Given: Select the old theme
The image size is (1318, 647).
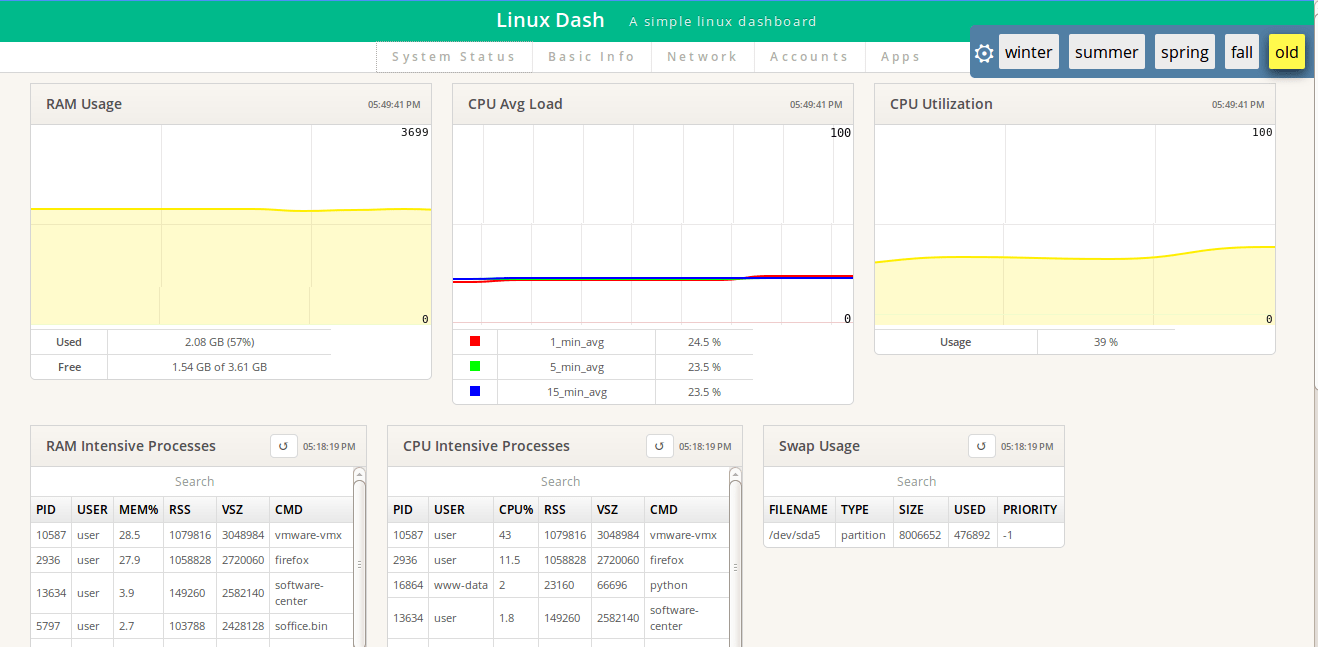Looking at the screenshot, I should [x=1287, y=51].
